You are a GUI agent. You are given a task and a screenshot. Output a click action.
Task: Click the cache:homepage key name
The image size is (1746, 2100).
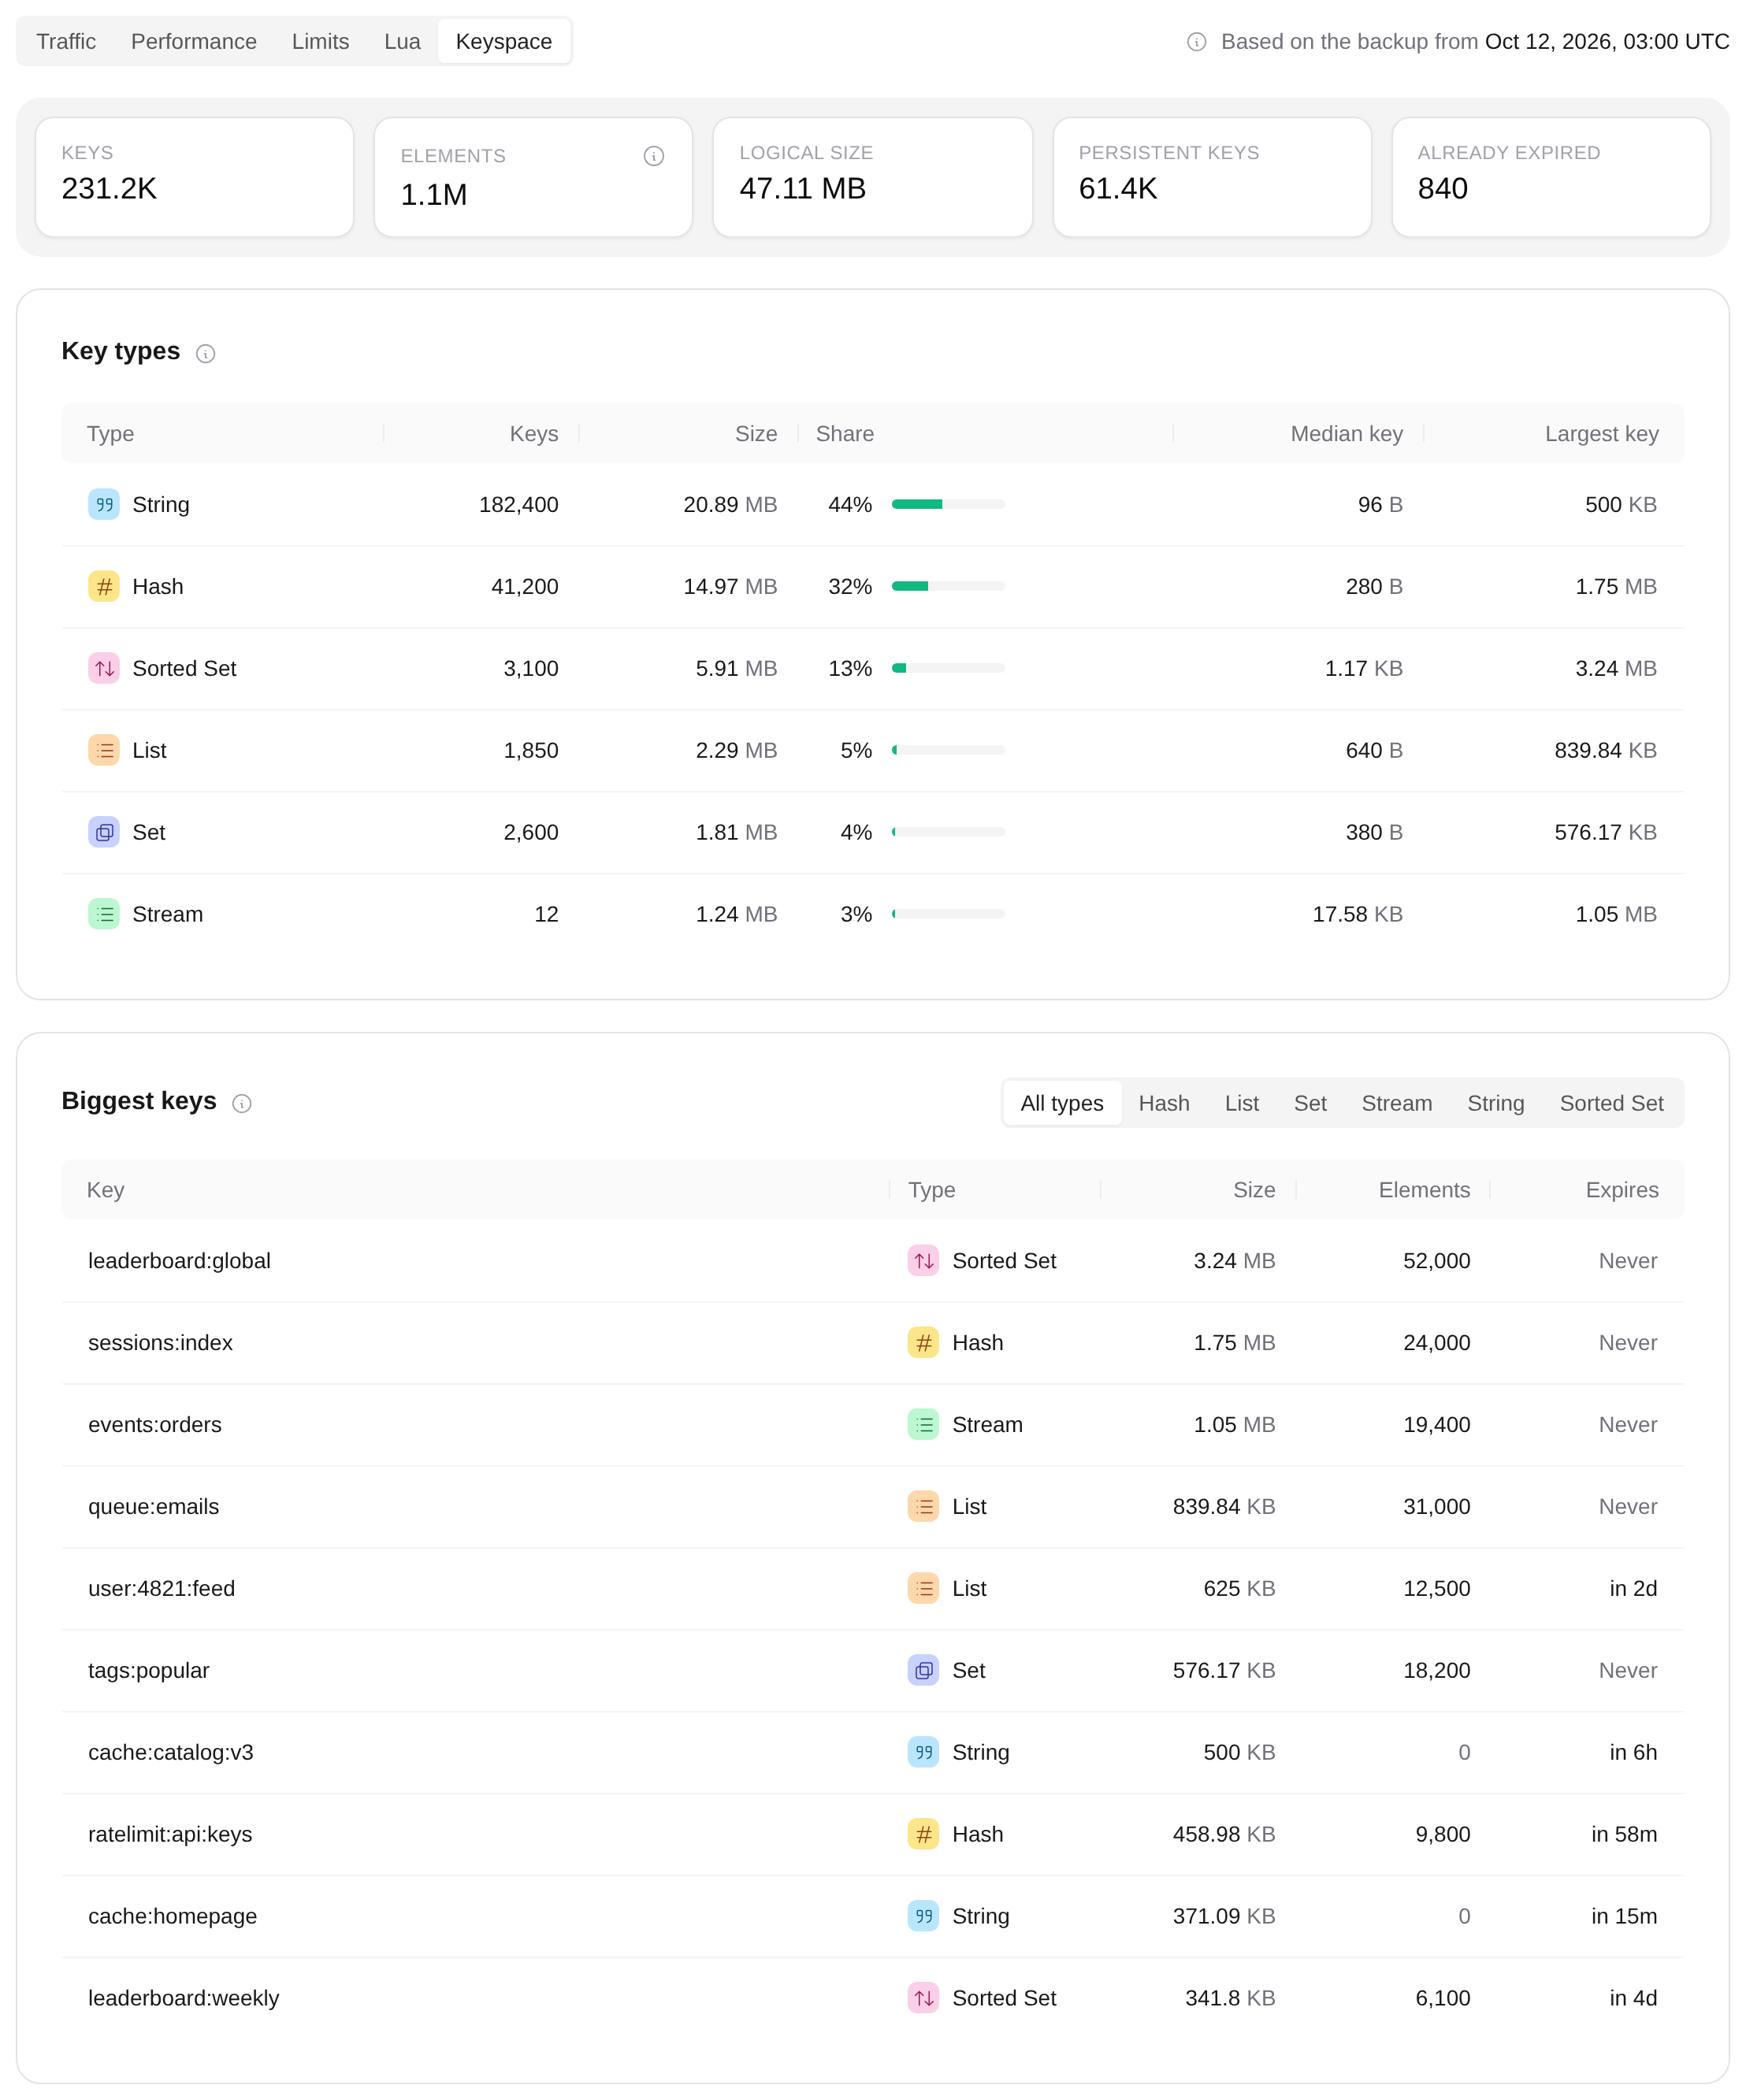pyautogui.click(x=173, y=1917)
